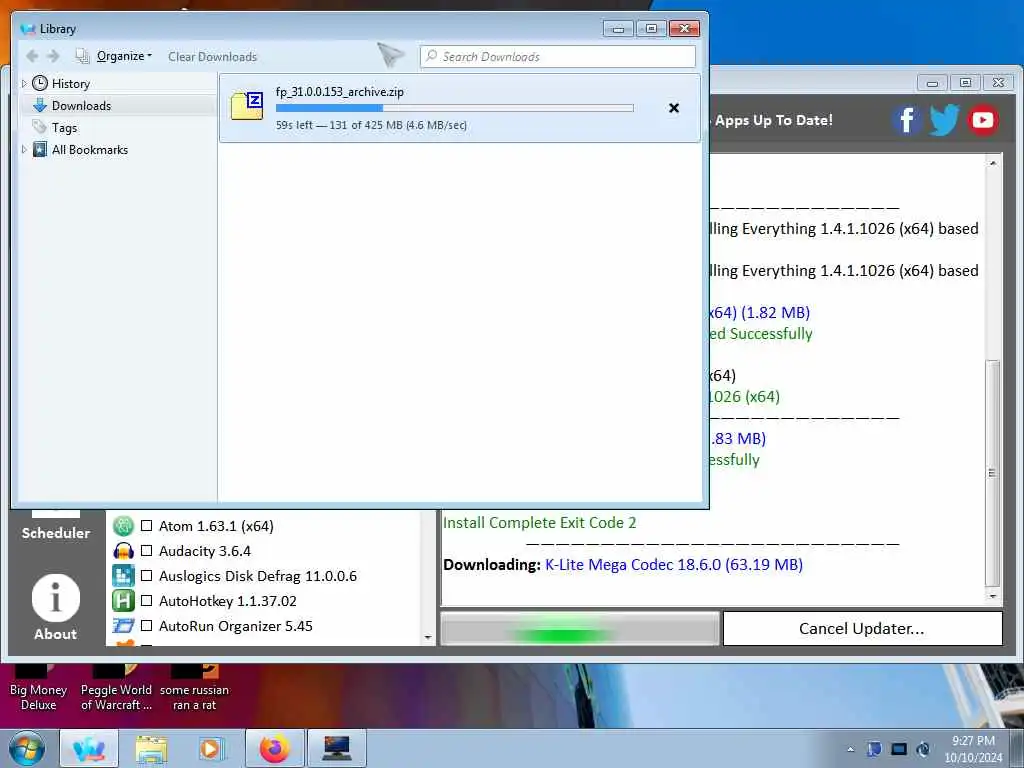Click the Library forward arrow
The image size is (1024, 768).
pyautogui.click(x=54, y=57)
